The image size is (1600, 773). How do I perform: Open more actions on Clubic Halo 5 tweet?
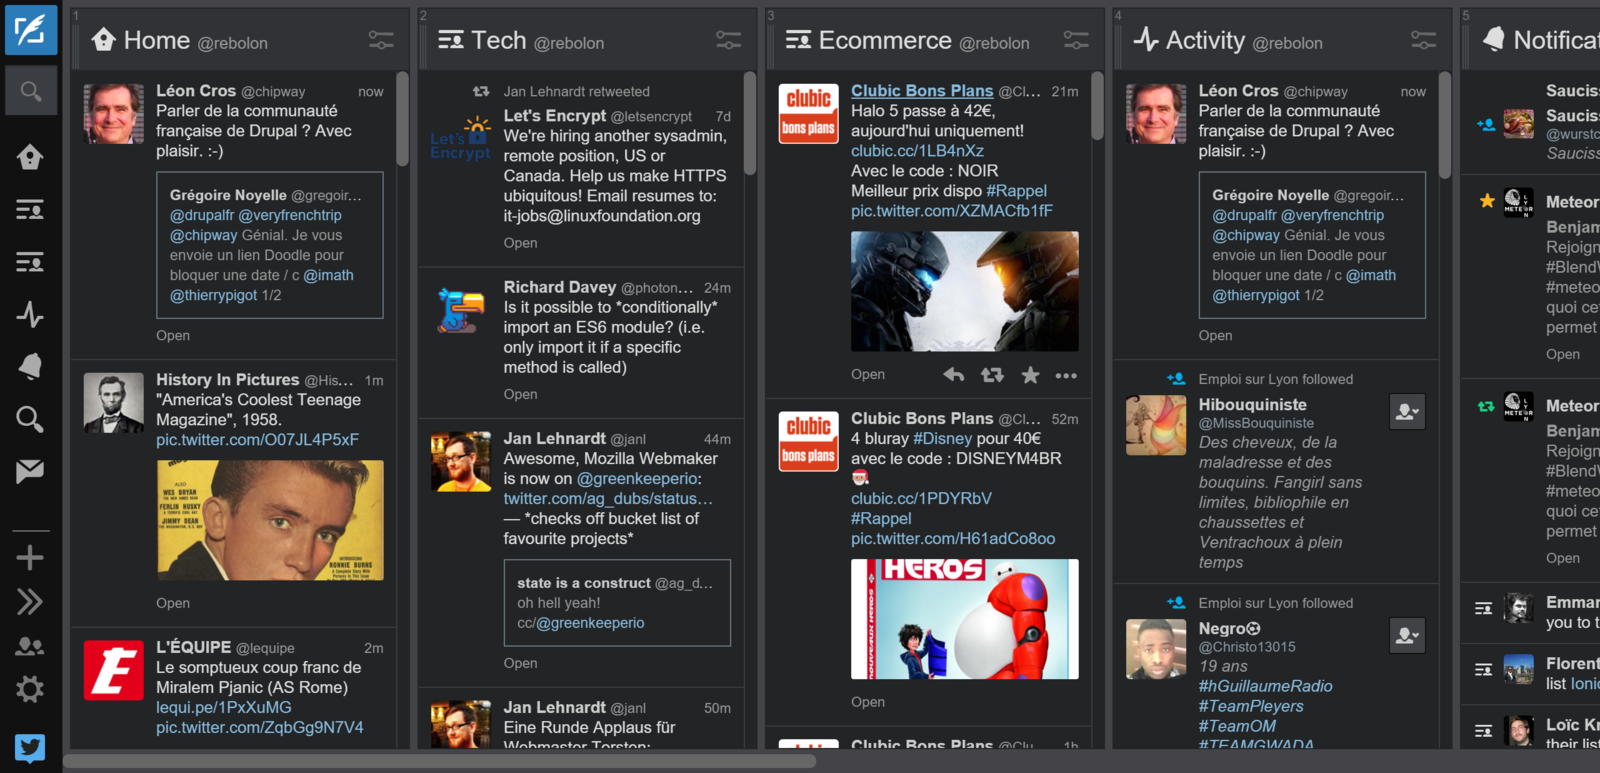point(1066,376)
